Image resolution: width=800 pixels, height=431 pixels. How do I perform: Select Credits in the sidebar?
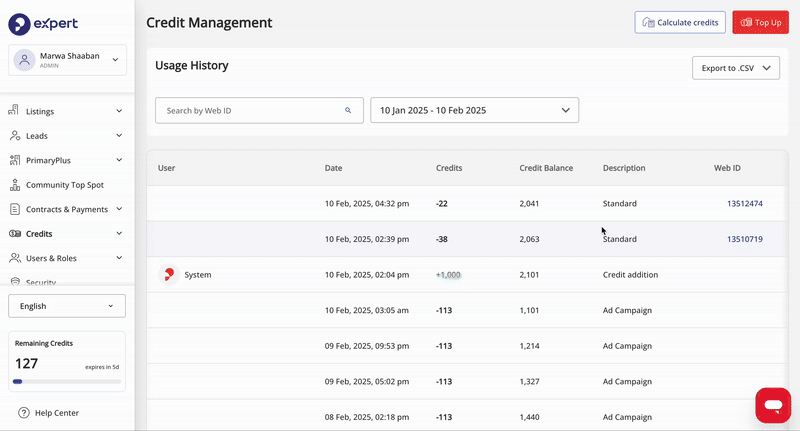coord(39,234)
